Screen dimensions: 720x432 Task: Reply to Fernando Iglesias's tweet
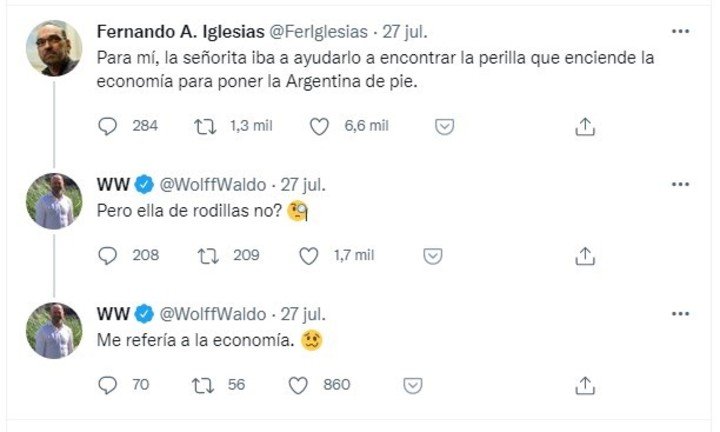click(108, 127)
